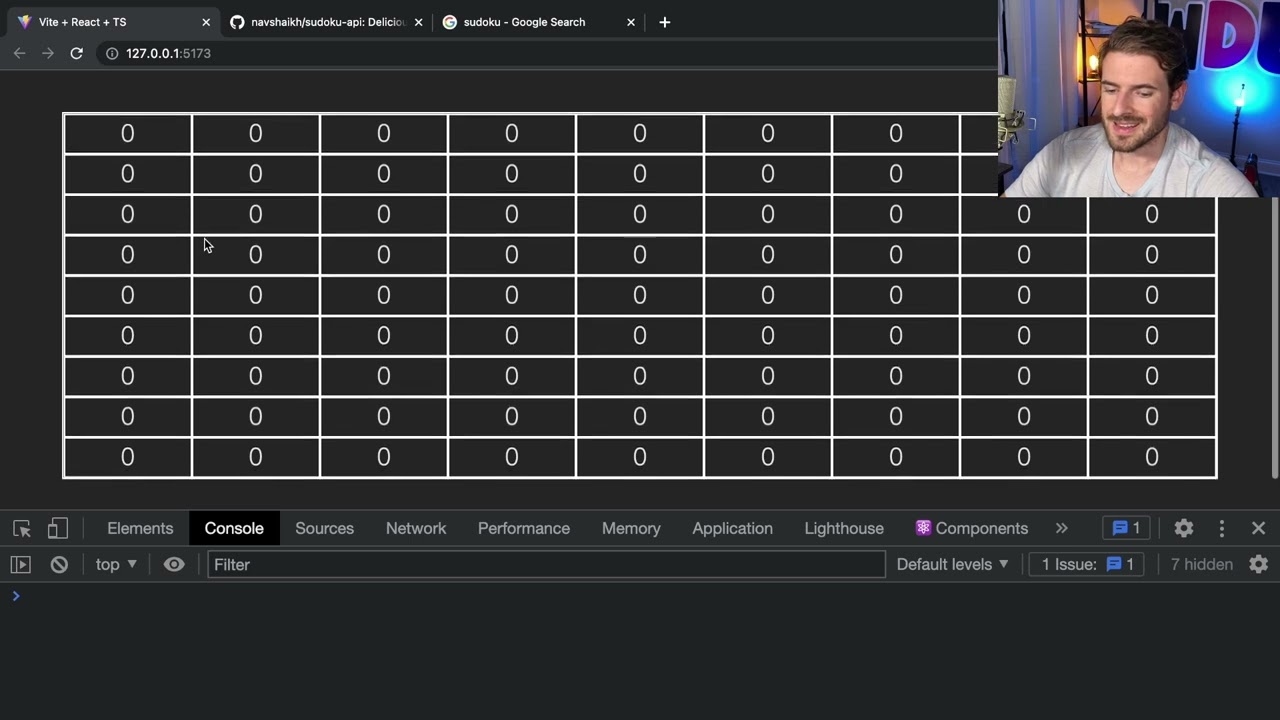
Task: Open the DevTools three-dot menu
Action: click(1221, 528)
